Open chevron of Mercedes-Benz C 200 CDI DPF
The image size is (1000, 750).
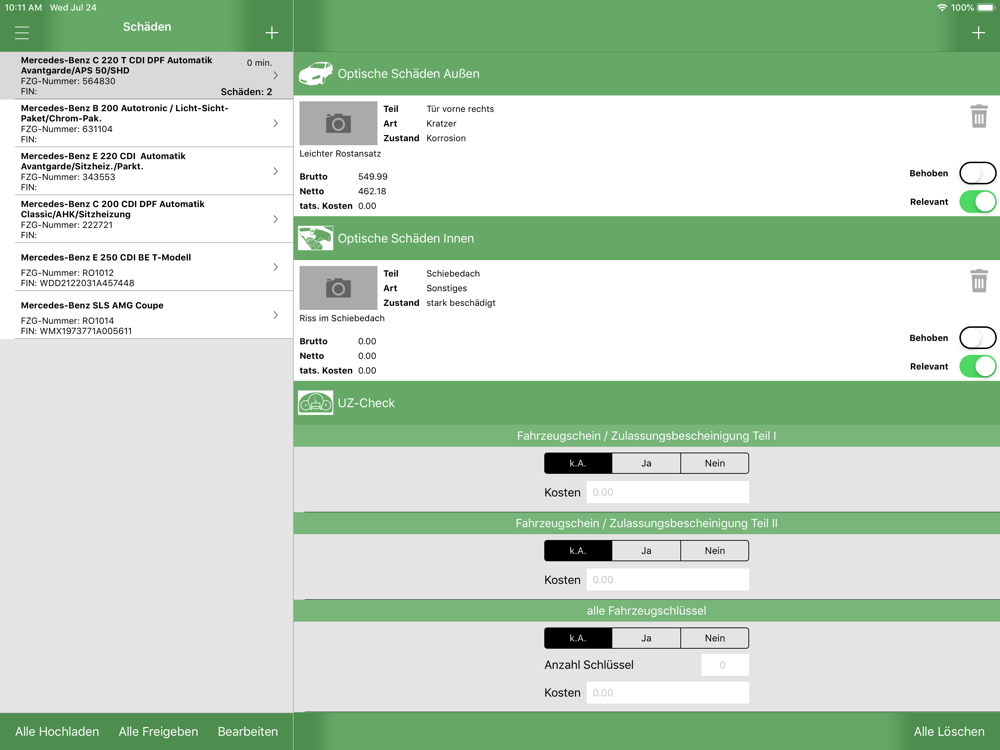[276, 219]
